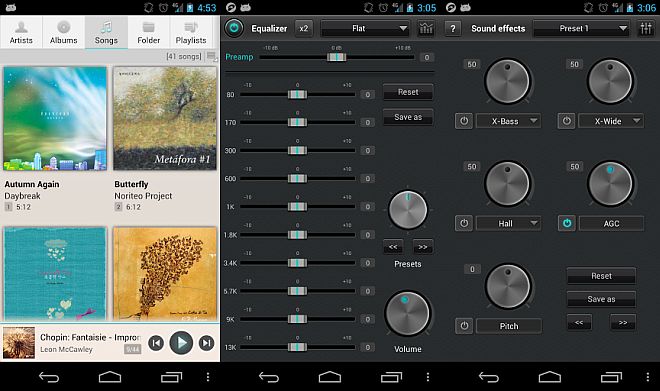Go to previous equalizer preset with << button

point(393,247)
